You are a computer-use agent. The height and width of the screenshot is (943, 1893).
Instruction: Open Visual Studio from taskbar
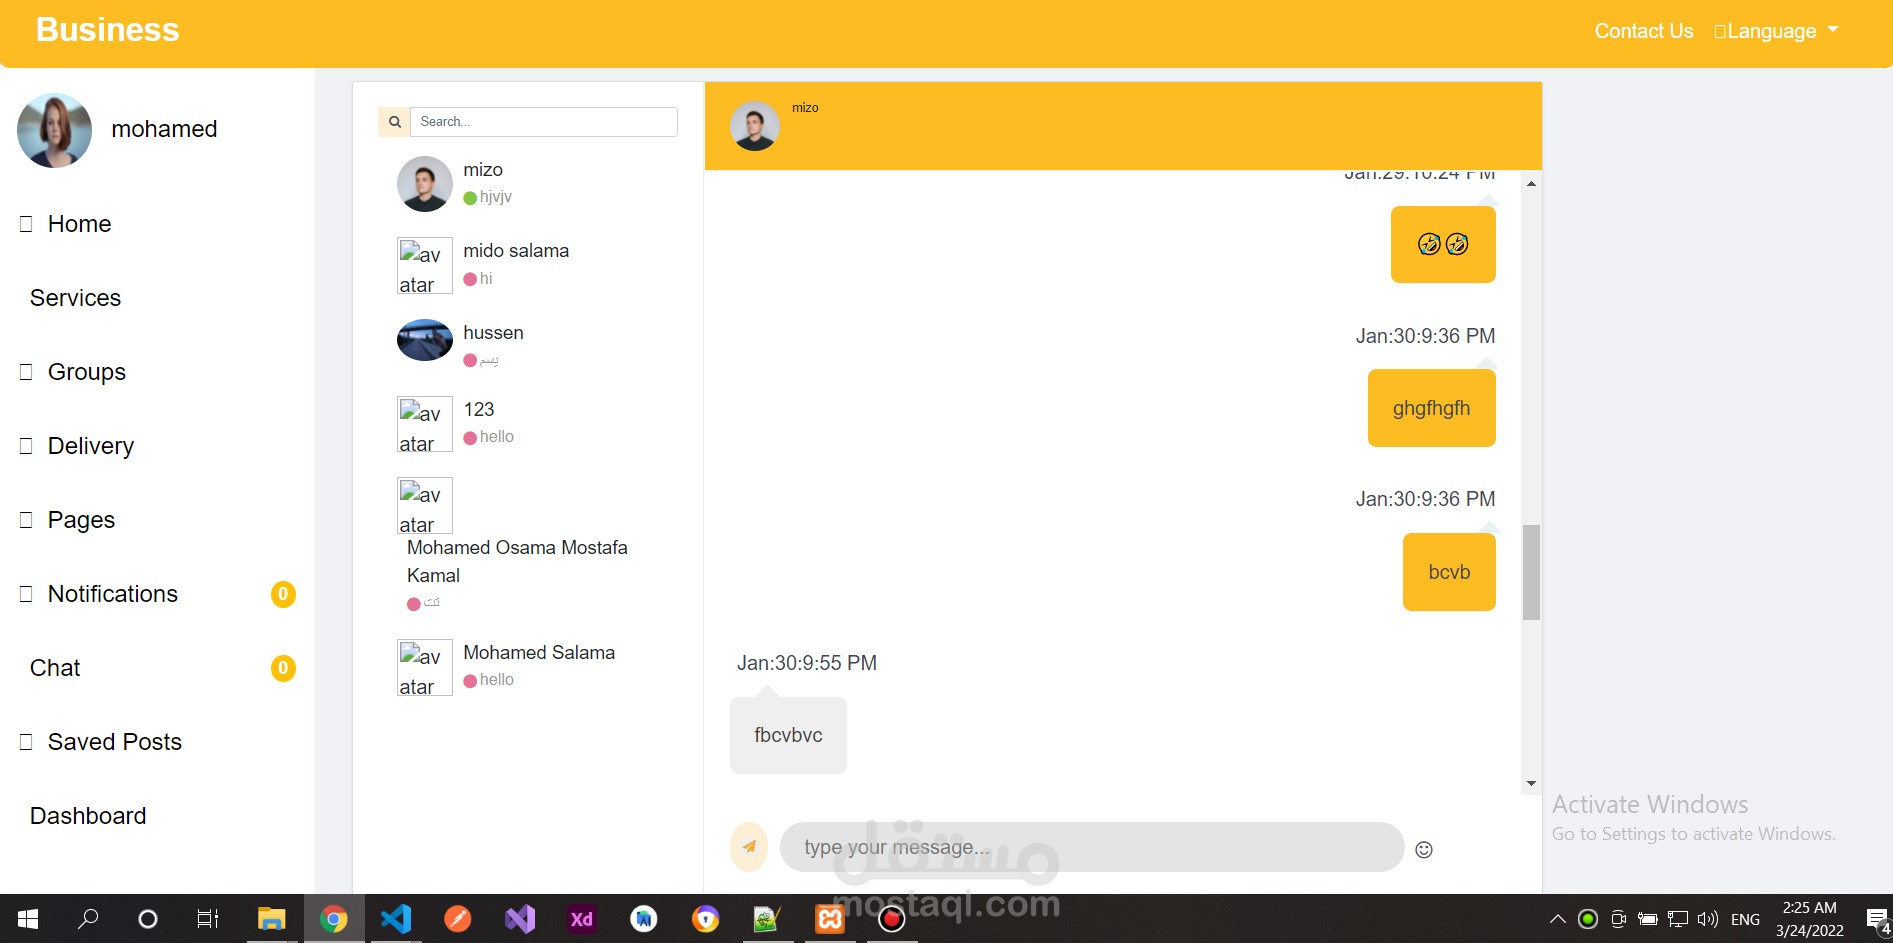pyautogui.click(x=520, y=919)
